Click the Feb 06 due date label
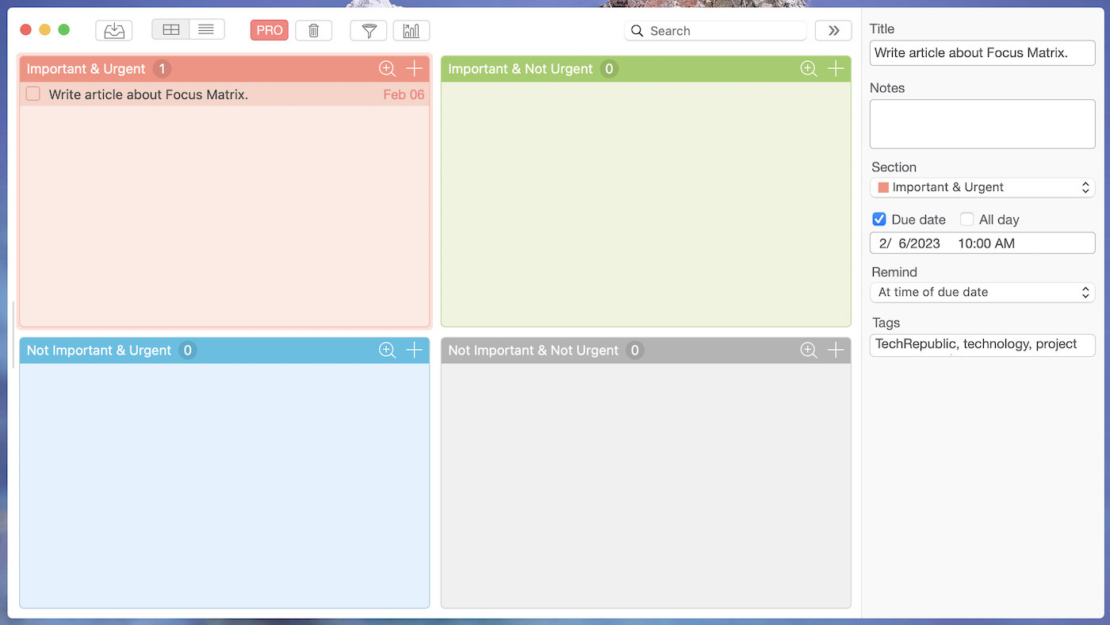Viewport: 1110px width, 625px height. 404,93
